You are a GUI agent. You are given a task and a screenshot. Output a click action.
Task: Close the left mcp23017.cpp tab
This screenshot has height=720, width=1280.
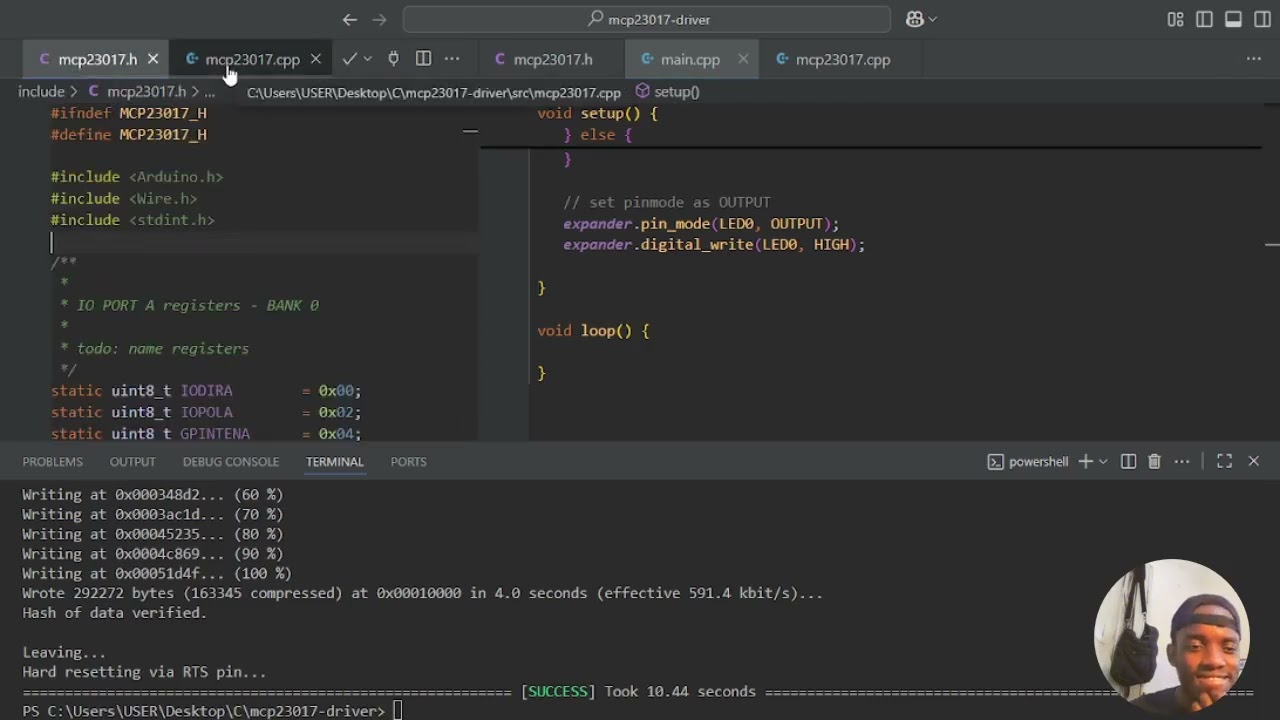coord(316,59)
